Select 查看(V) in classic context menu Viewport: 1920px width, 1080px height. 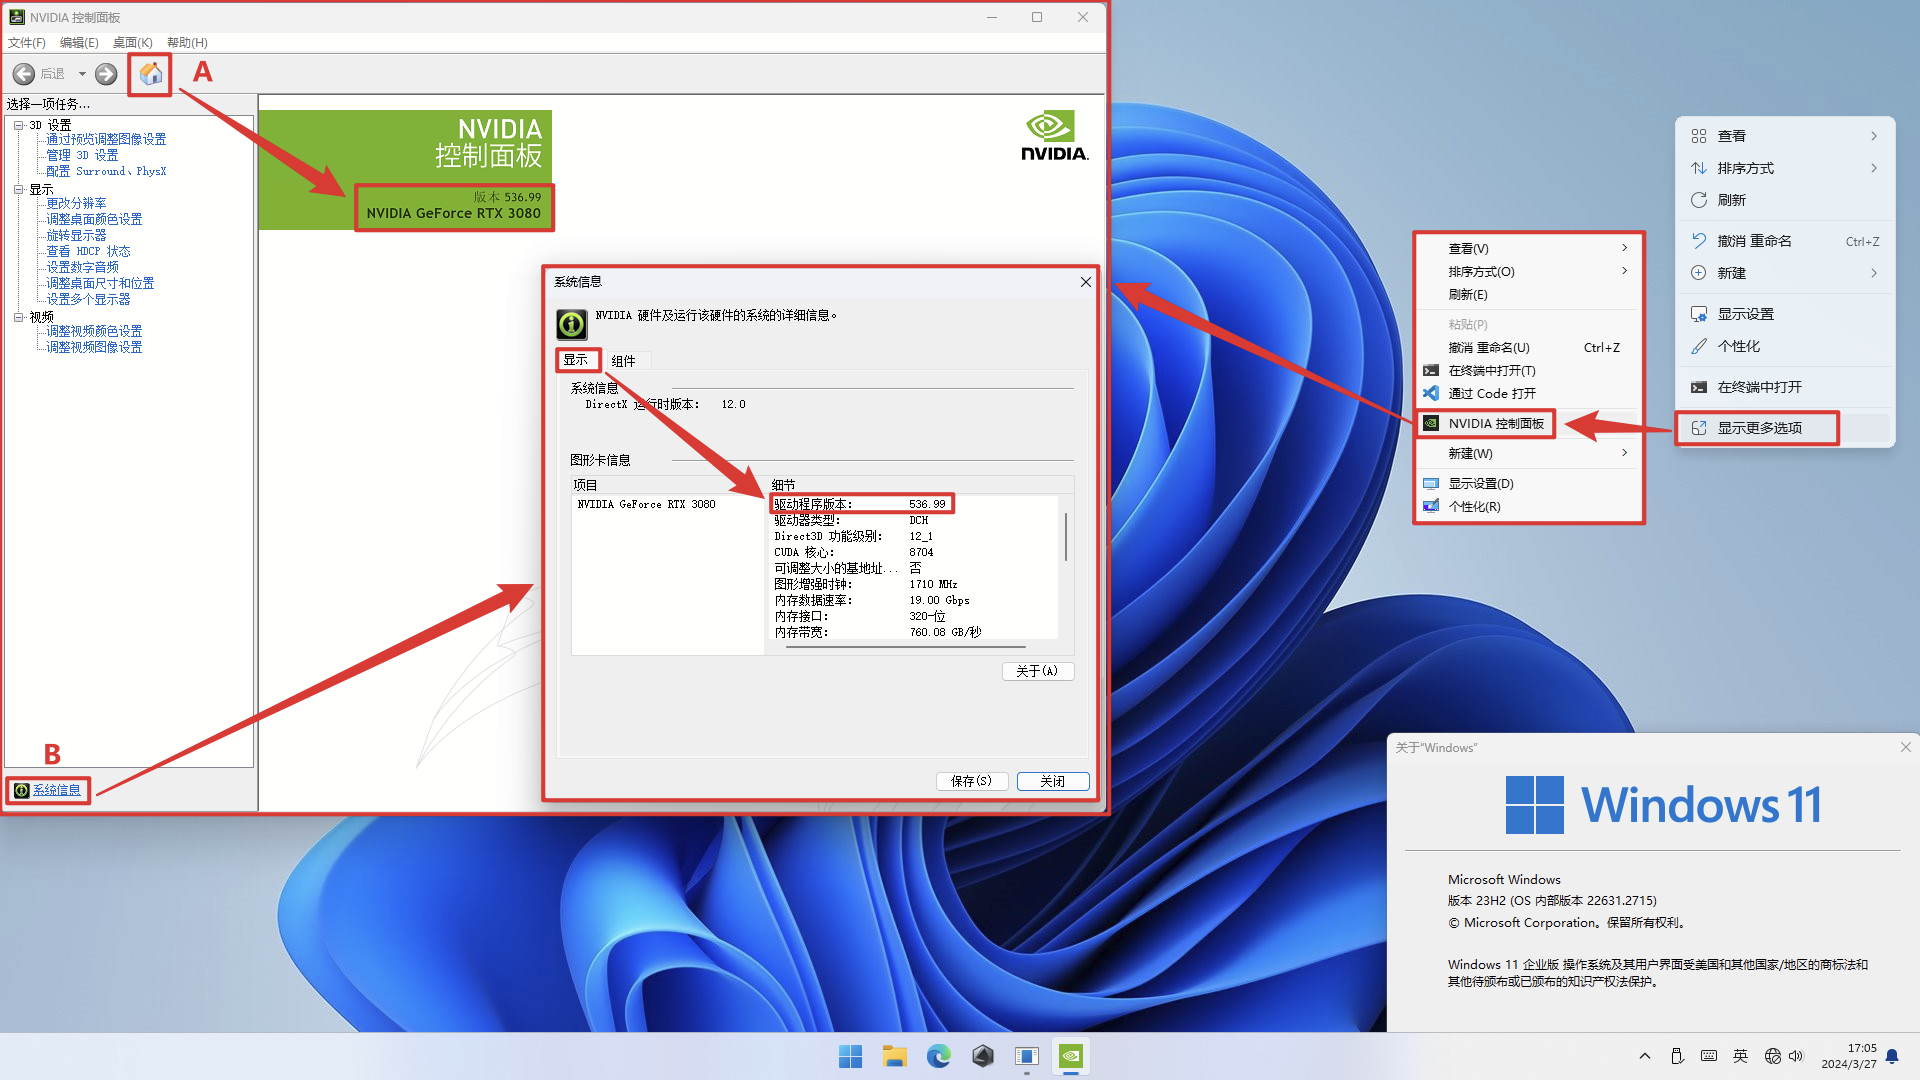click(x=1529, y=248)
